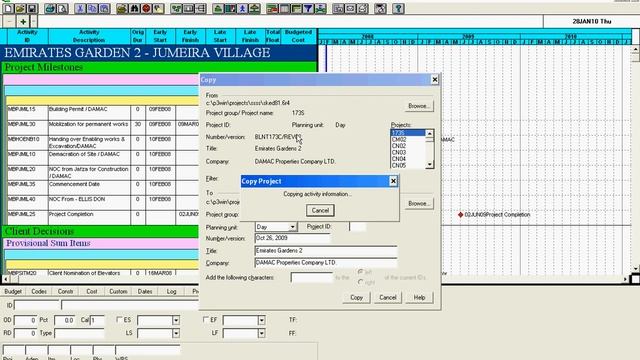Screen dimensions: 640x360
Task: Click the Filter funnel toolbar icon
Action: 308,8
